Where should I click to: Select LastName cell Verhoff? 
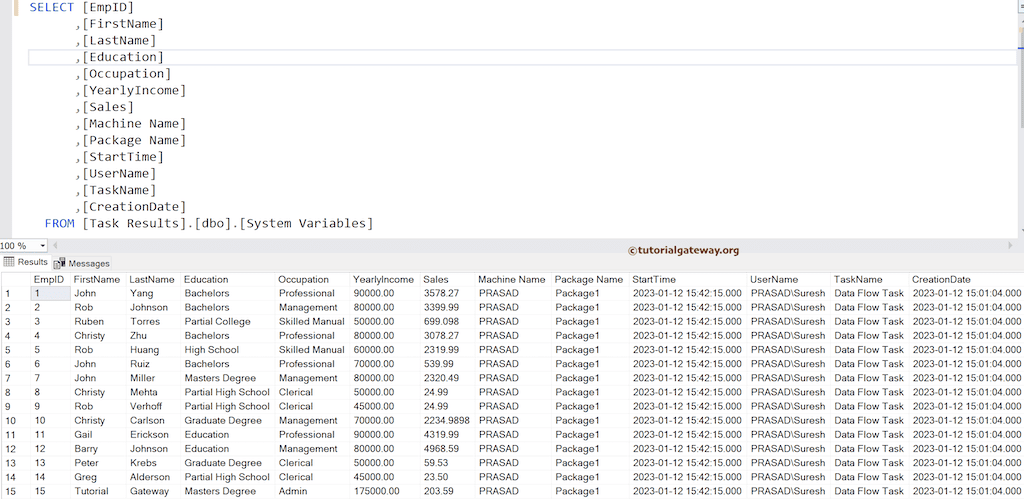153,406
